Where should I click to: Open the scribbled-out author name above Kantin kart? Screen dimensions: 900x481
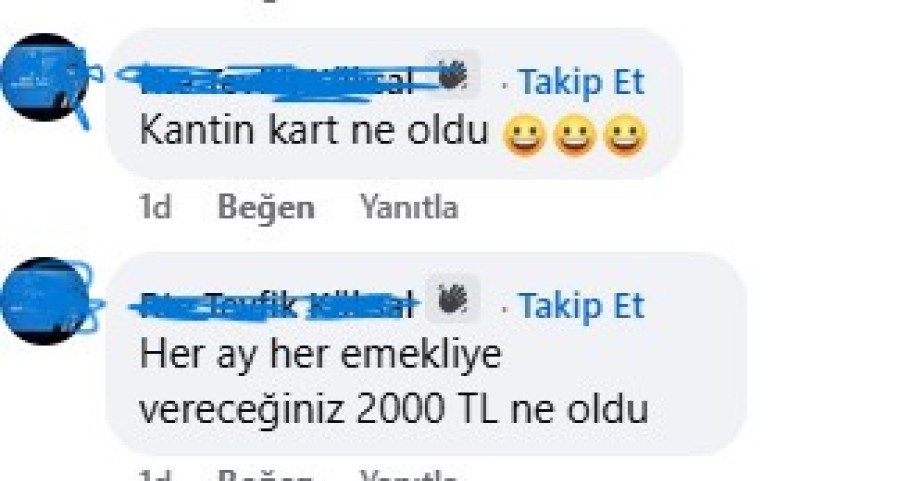[x=265, y=82]
